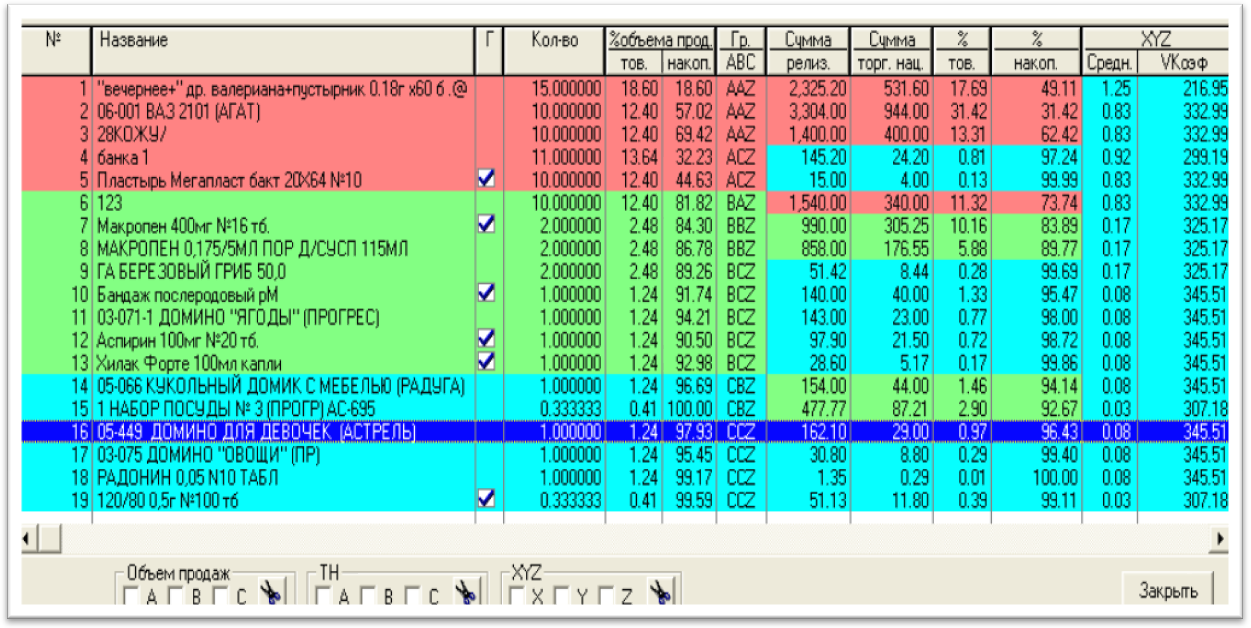The height and width of the screenshot is (628, 1251).
Task: Tick the X checkbox in XYZ group
Action: coord(516,597)
